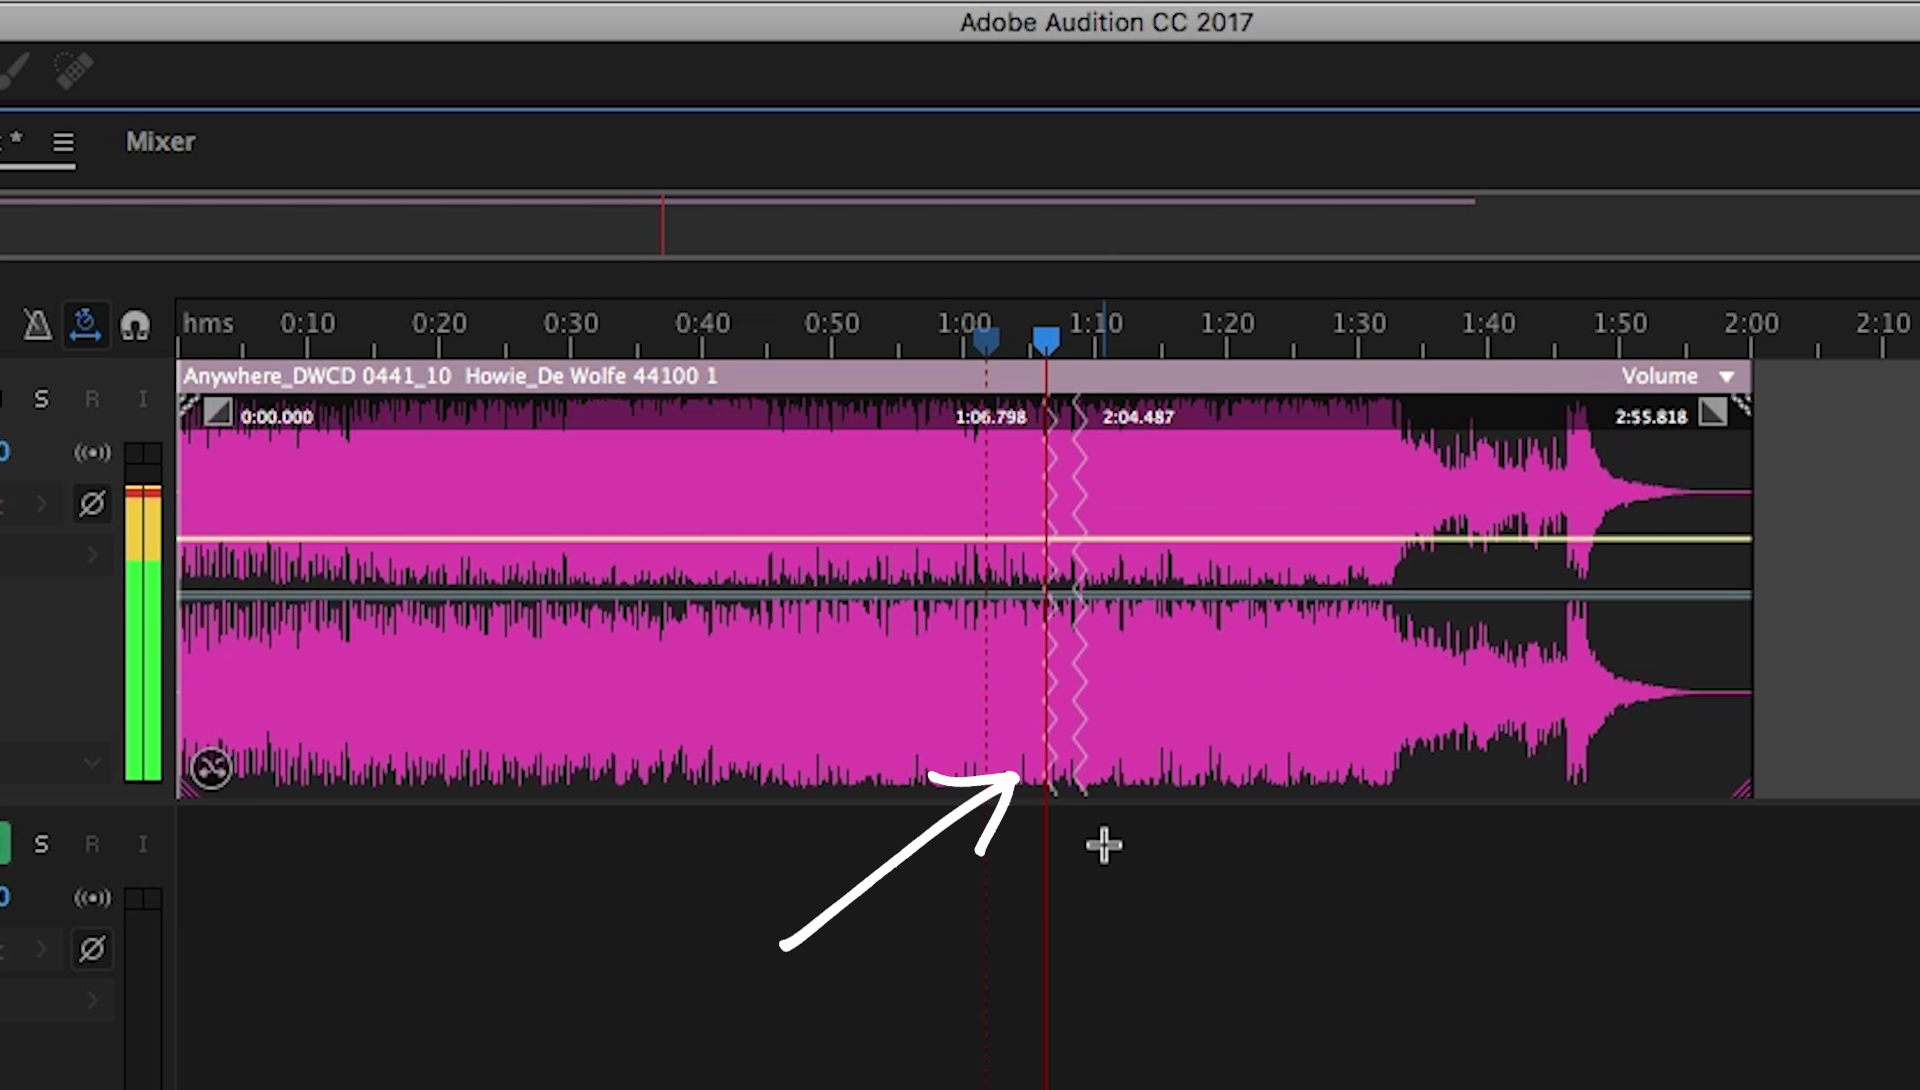Screen dimensions: 1920x1090
Task: Expand second track's lower chevron arrow
Action: (x=92, y=1000)
